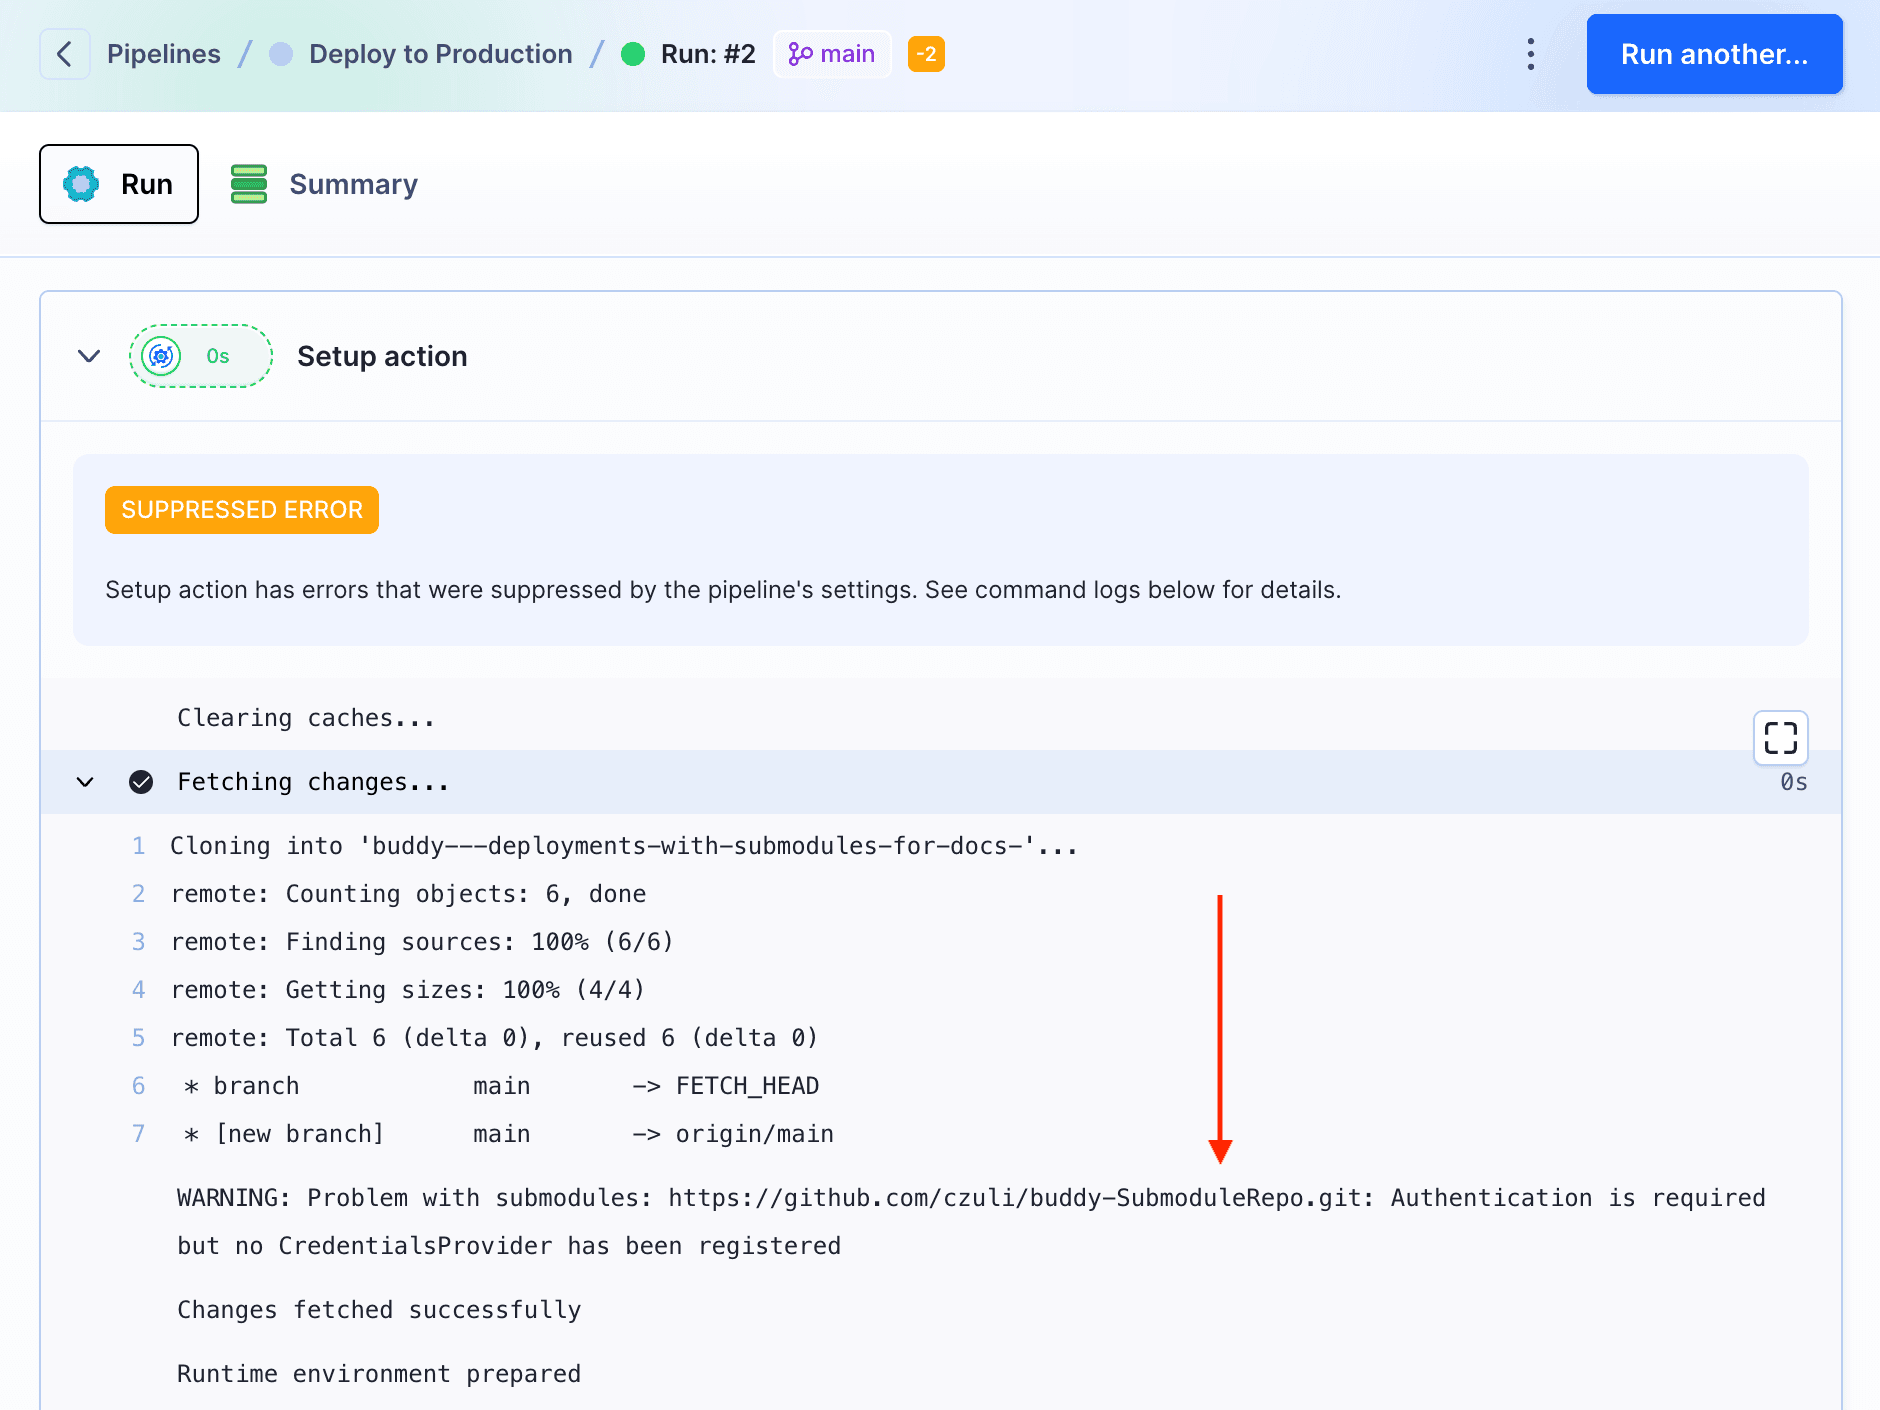Click the SUPPRESSED ERROR label

tap(242, 510)
